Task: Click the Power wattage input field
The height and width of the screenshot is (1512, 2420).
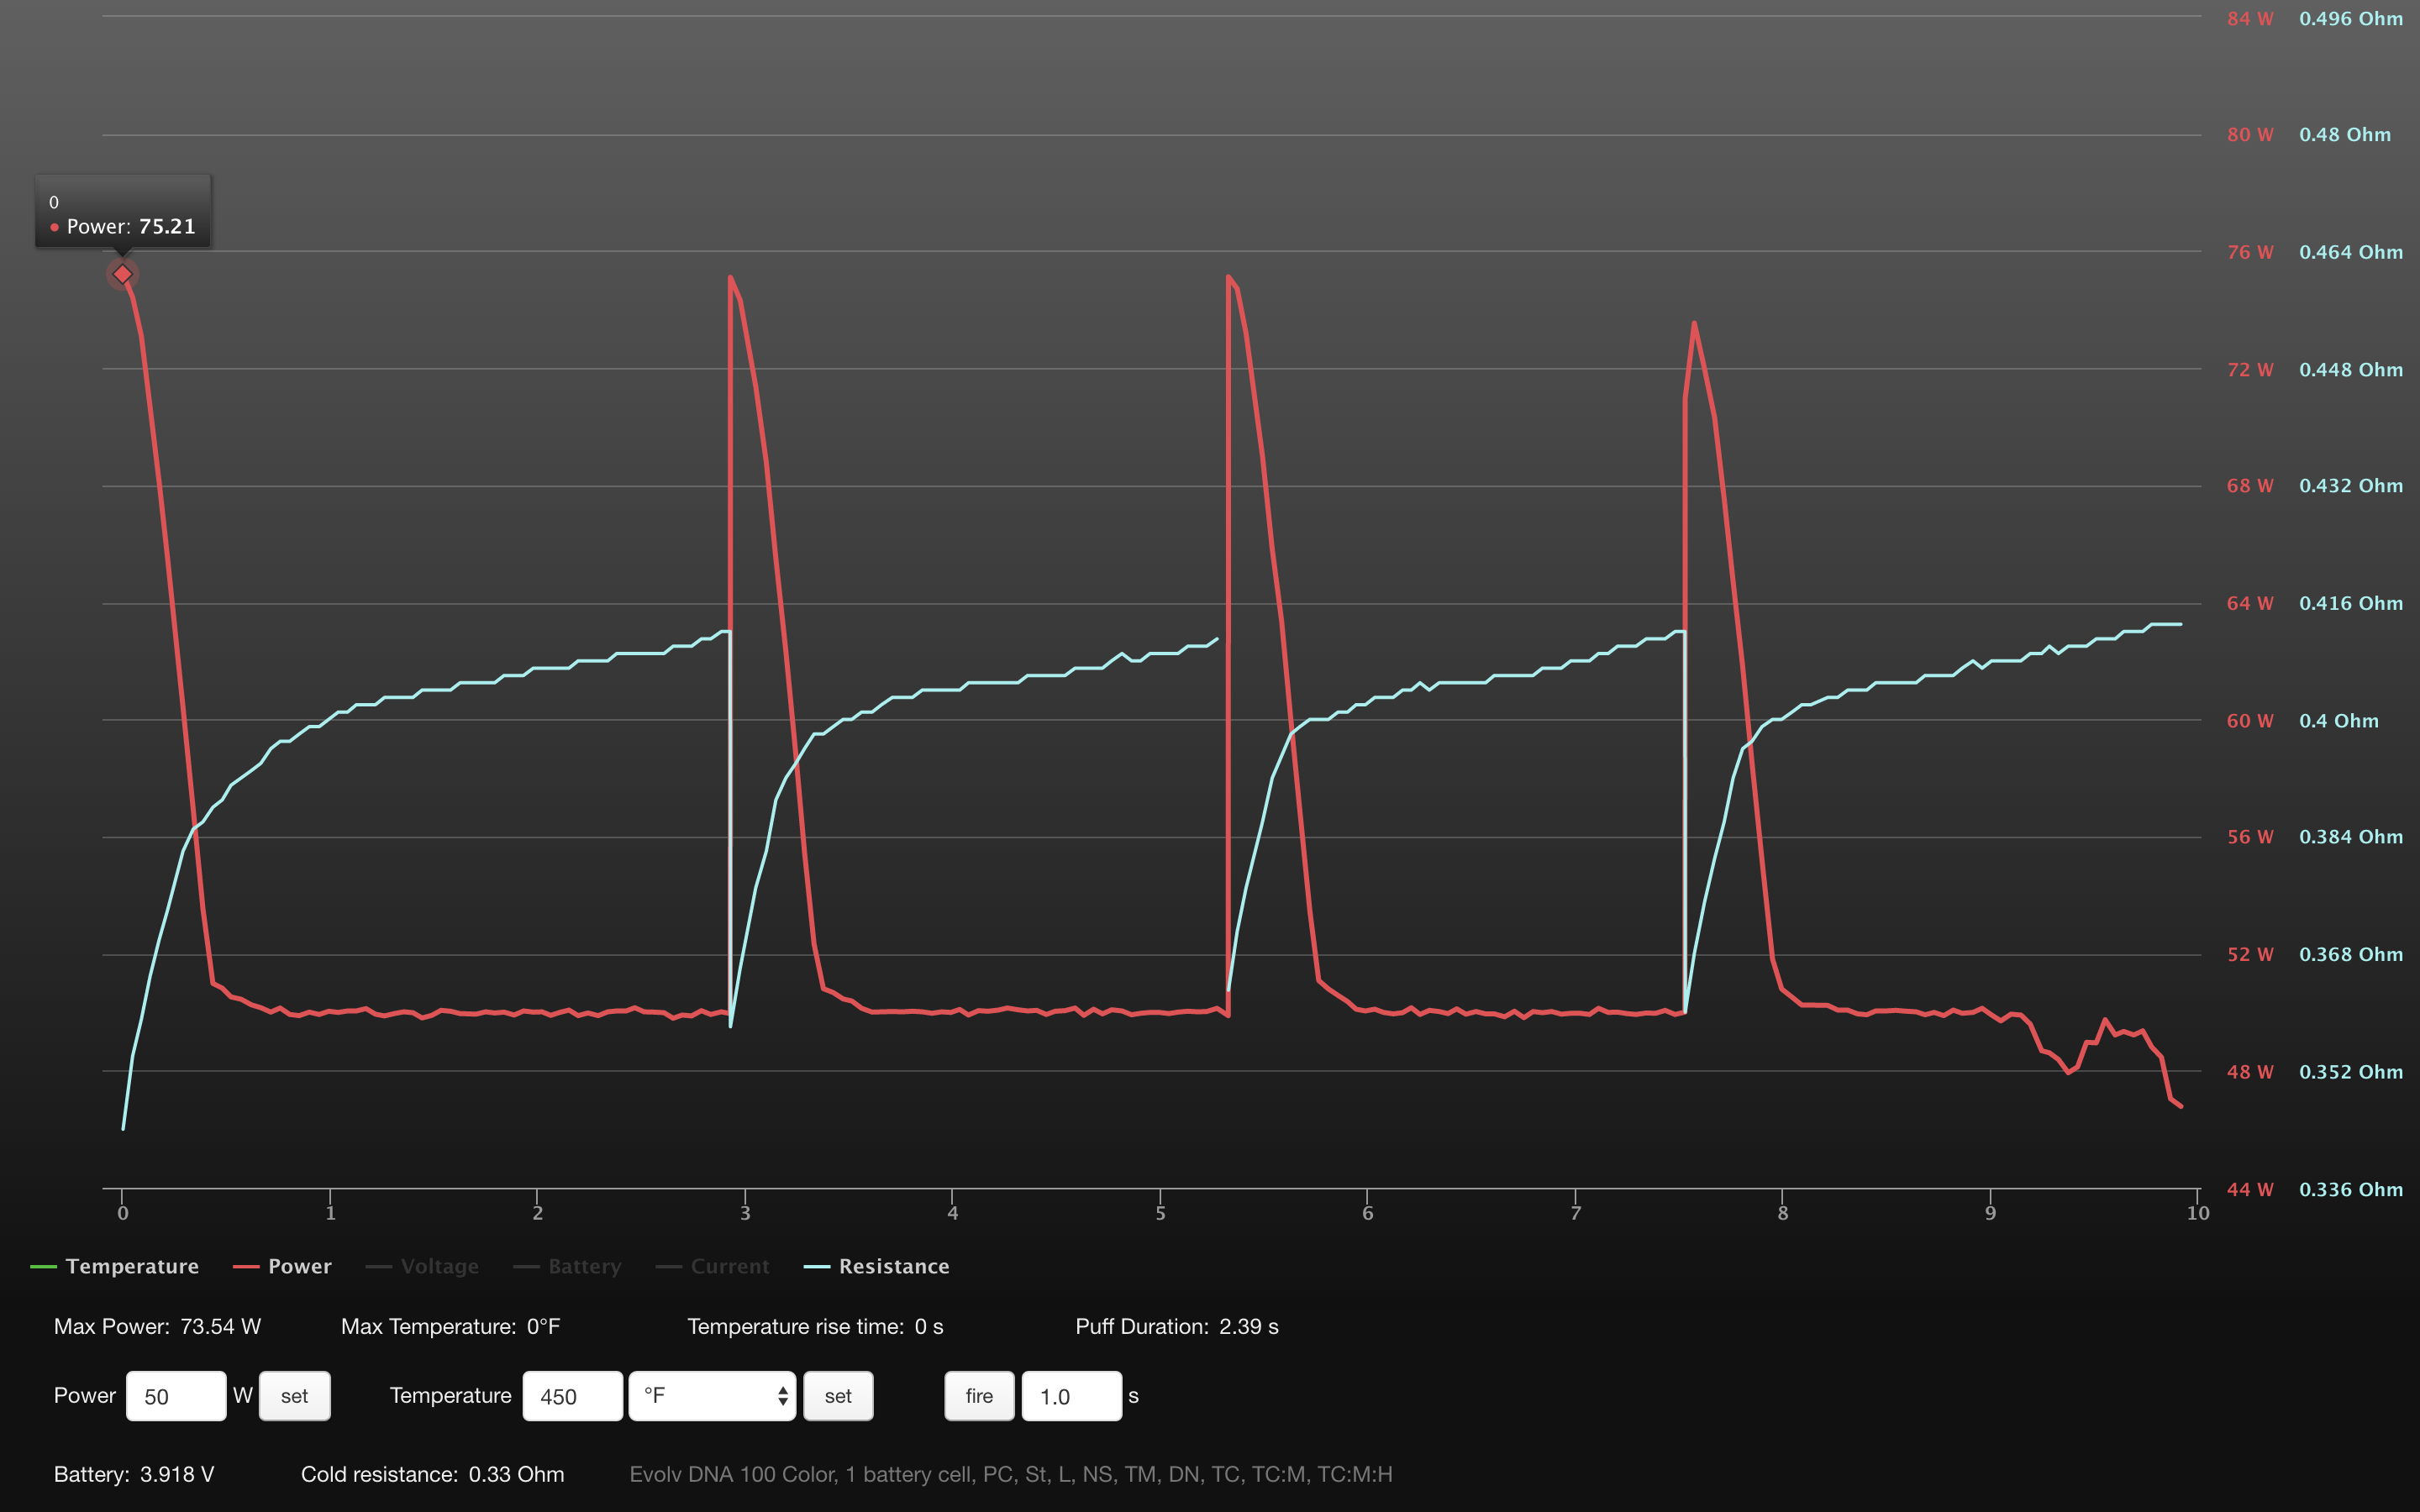Action: pos(176,1396)
